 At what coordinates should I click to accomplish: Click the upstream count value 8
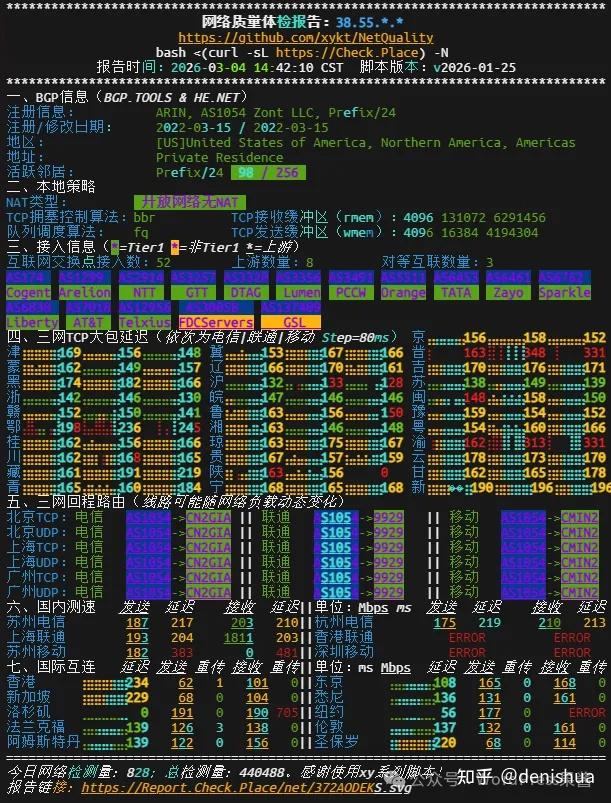[310, 262]
